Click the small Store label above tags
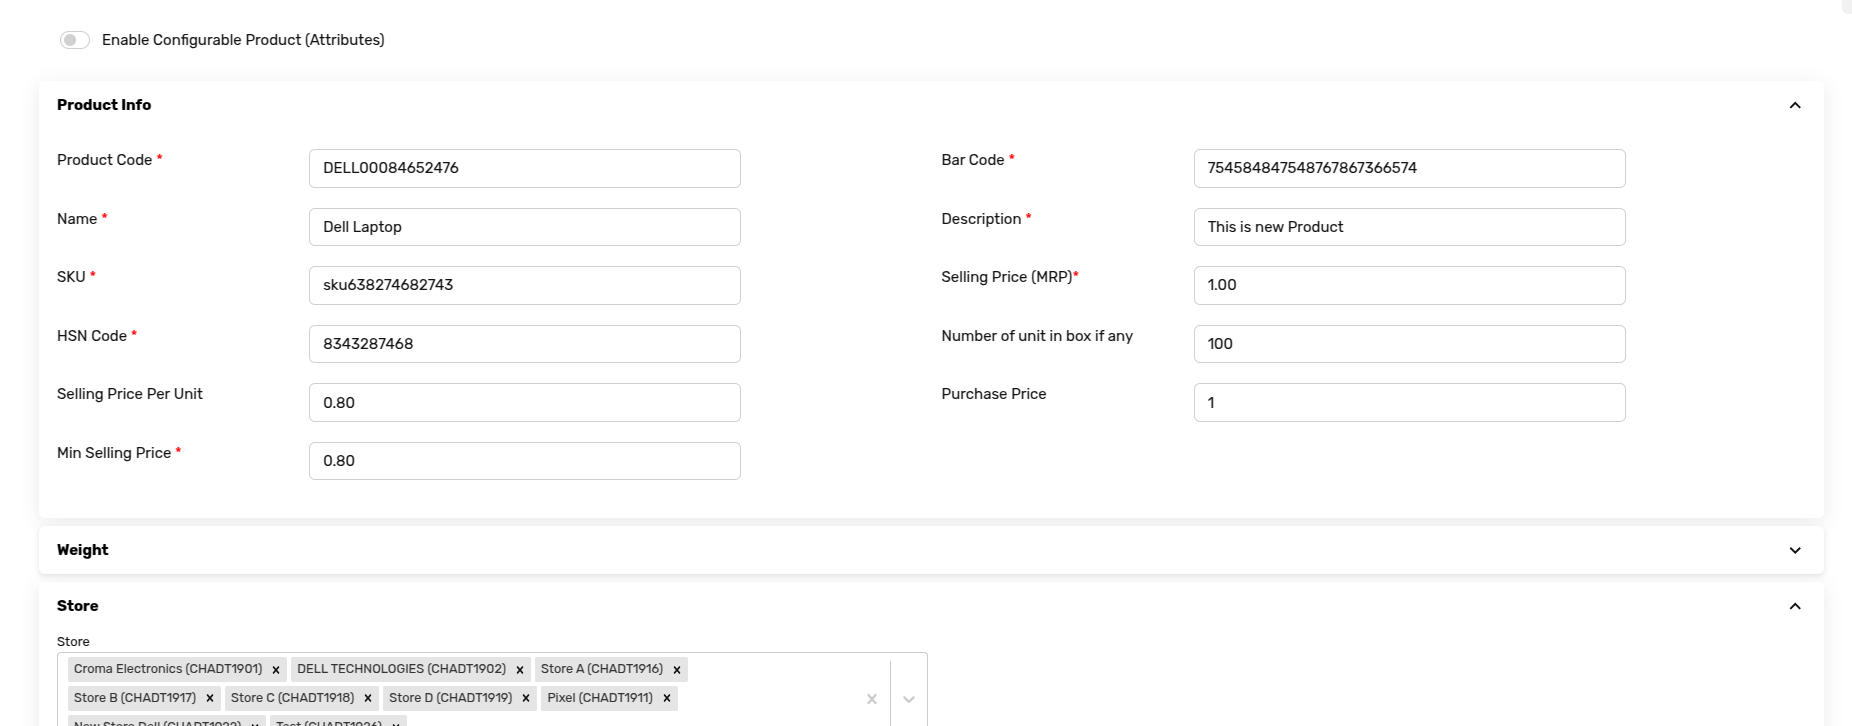Viewport: 1852px width, 726px height. tap(73, 642)
